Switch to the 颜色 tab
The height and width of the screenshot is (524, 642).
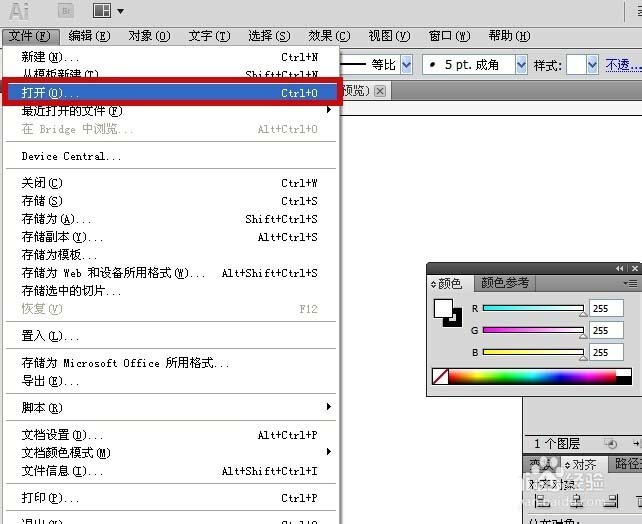(x=449, y=283)
